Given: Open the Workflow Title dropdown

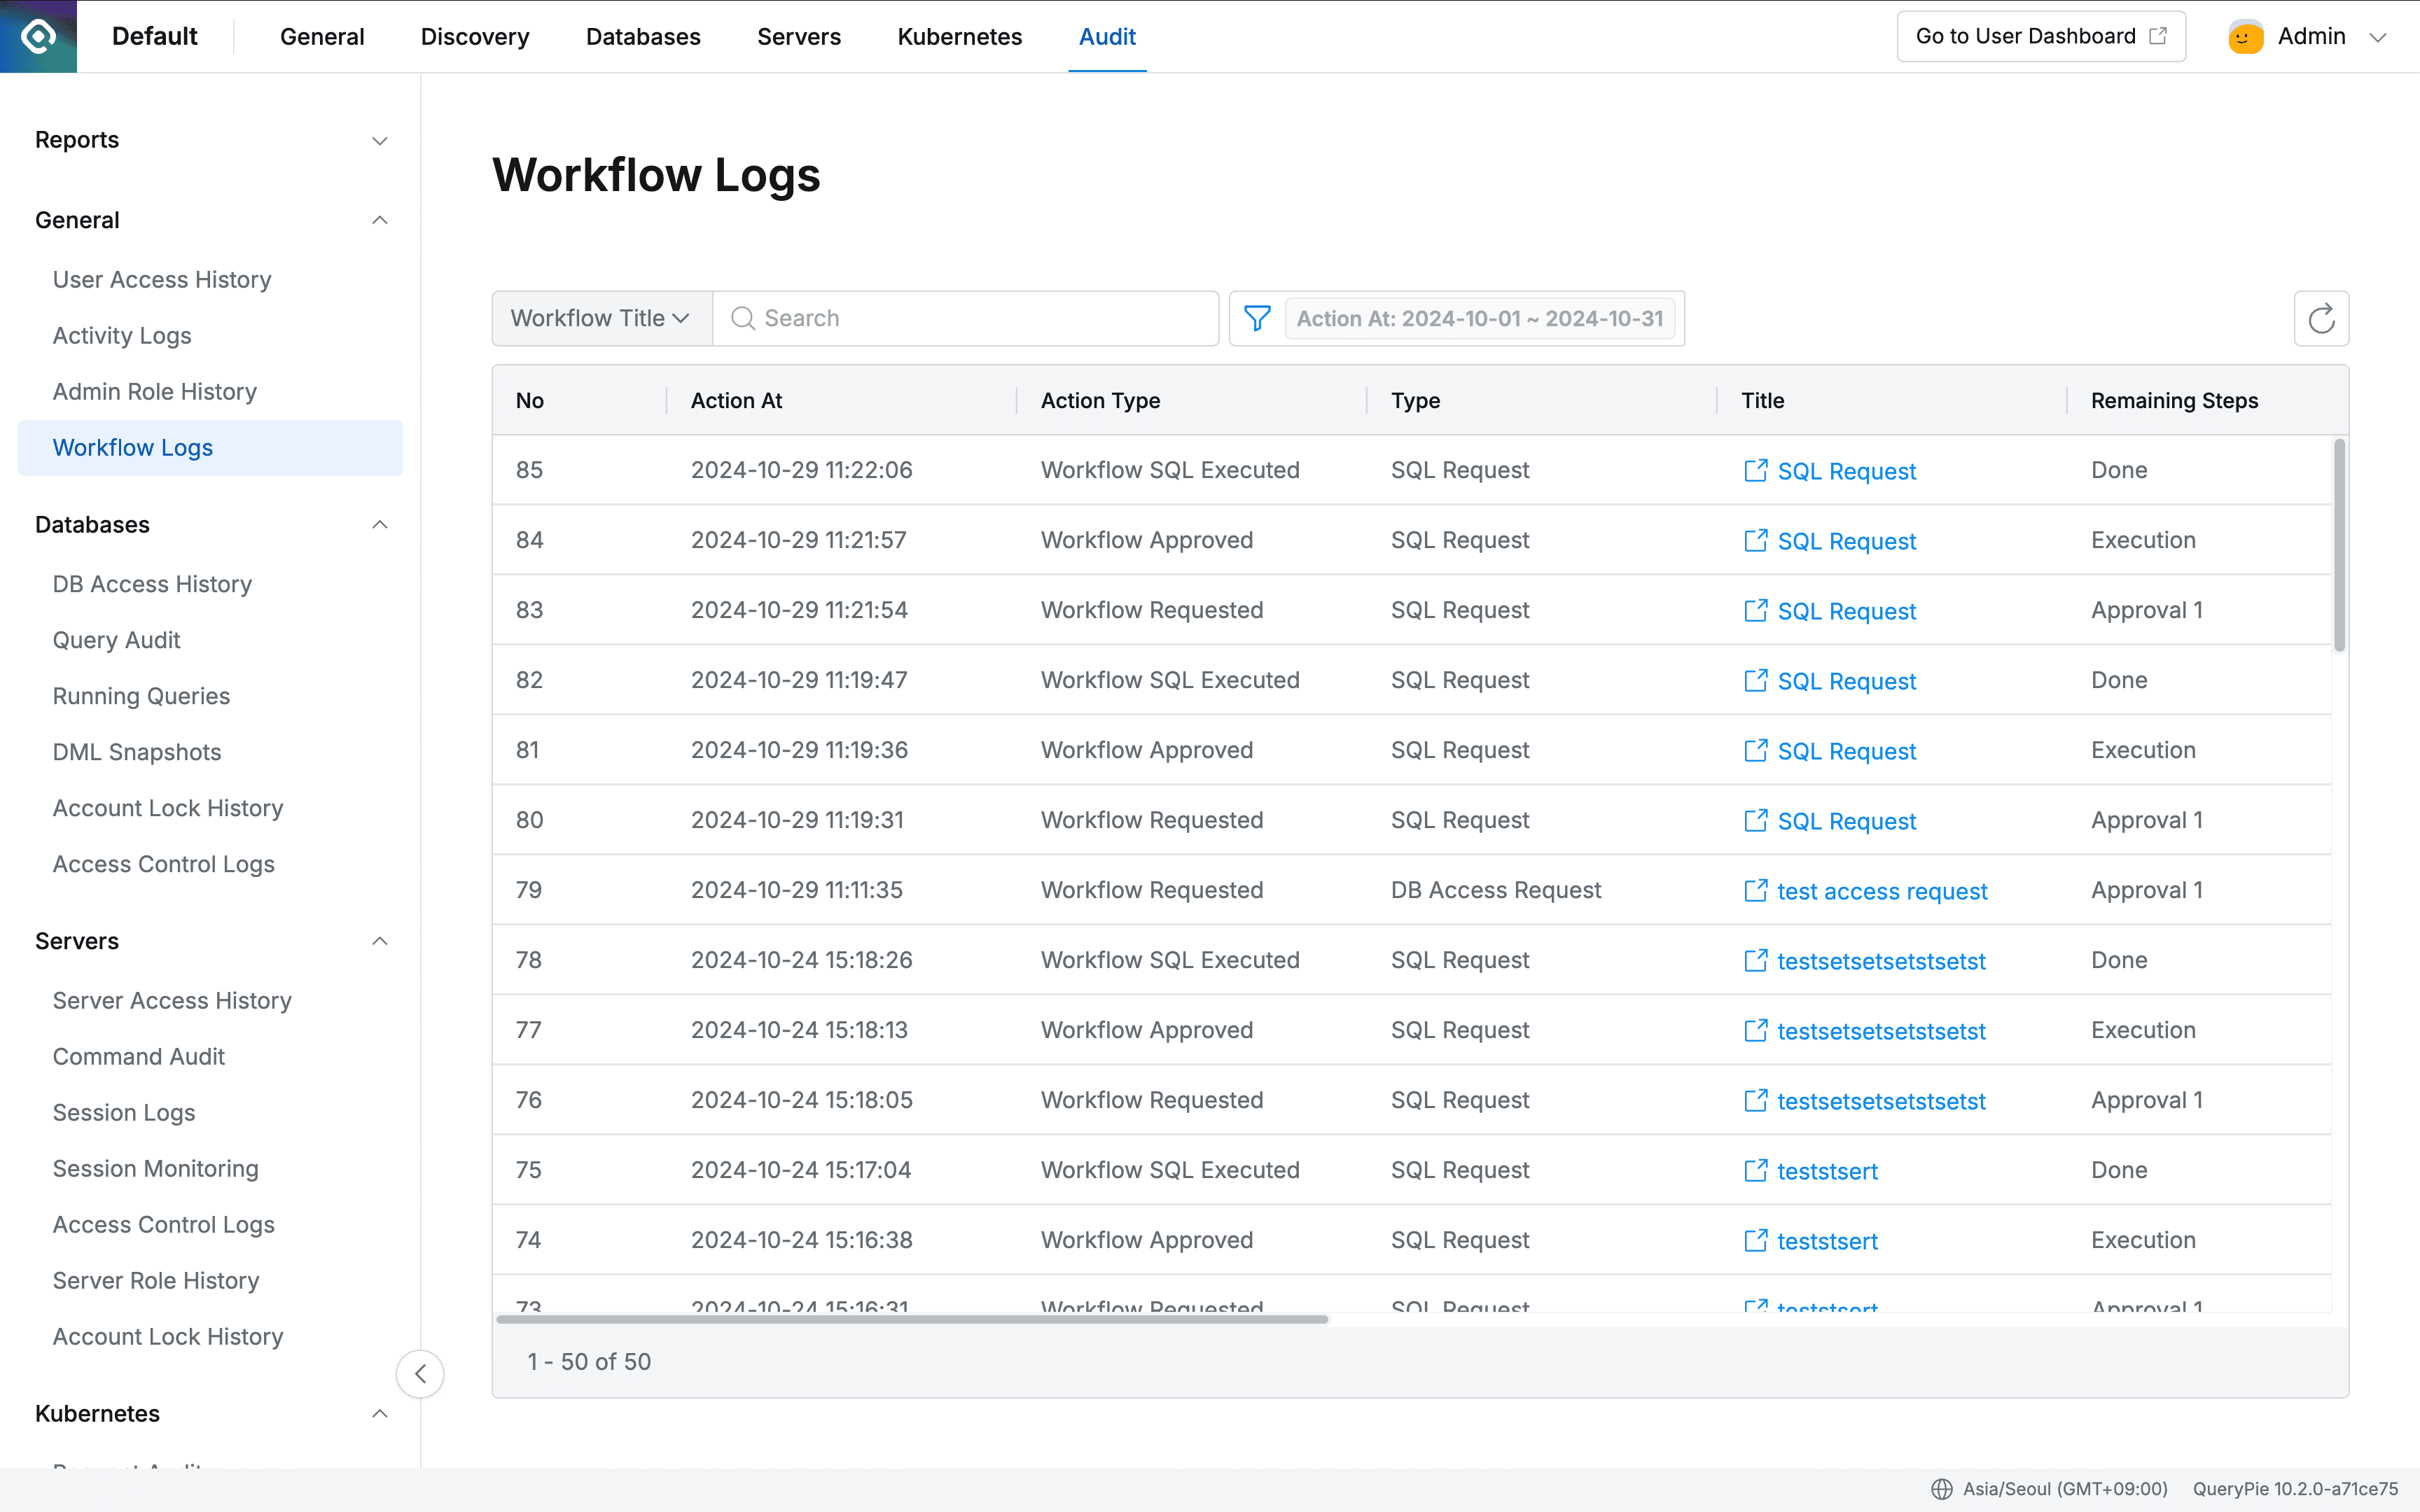Looking at the screenshot, I should point(600,318).
